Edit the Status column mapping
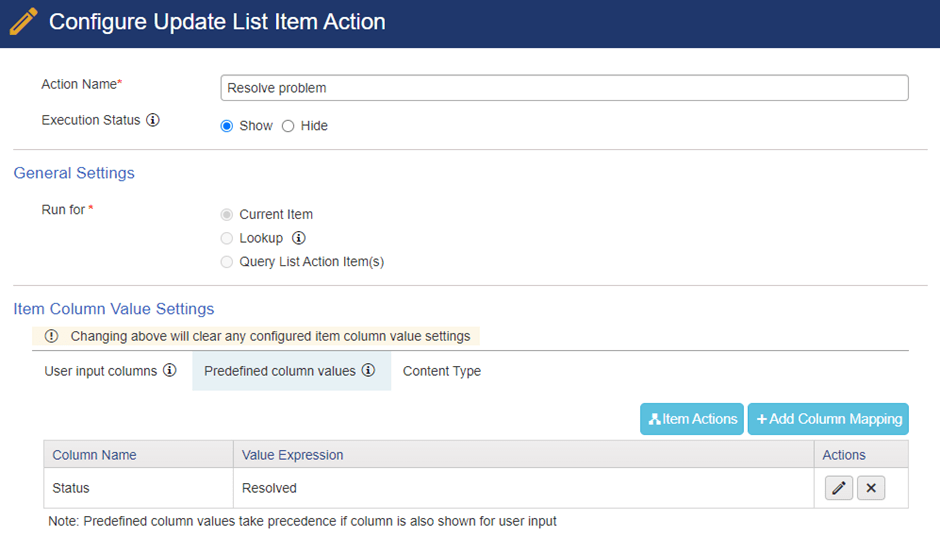This screenshot has height=553, width=940. pyautogui.click(x=839, y=488)
